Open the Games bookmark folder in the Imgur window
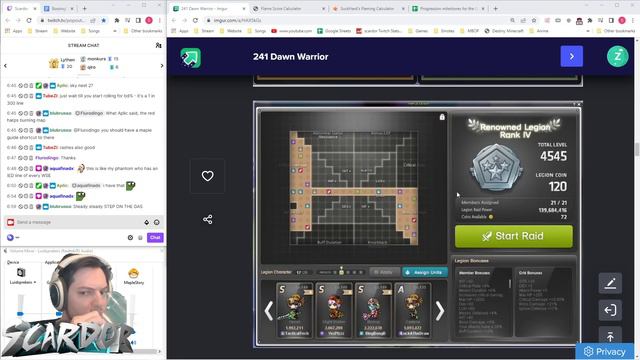The width and height of the screenshot is (640, 360). coord(418,31)
